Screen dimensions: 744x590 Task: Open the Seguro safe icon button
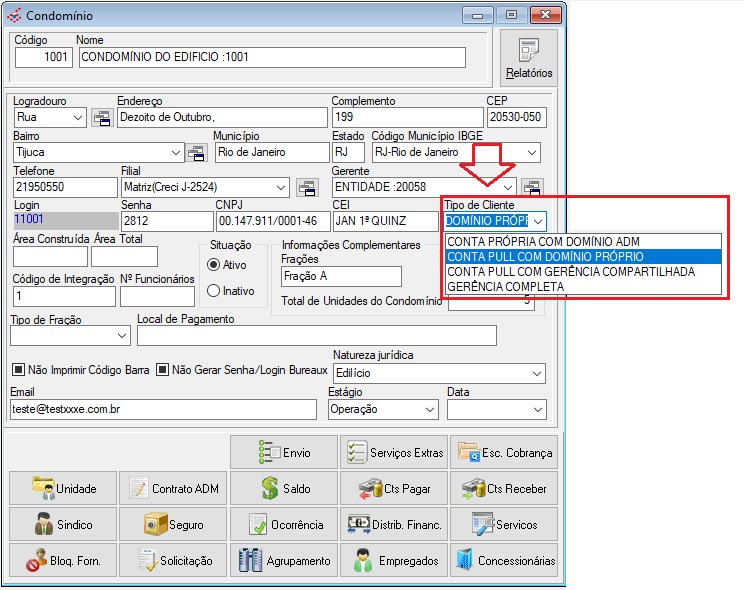click(174, 525)
